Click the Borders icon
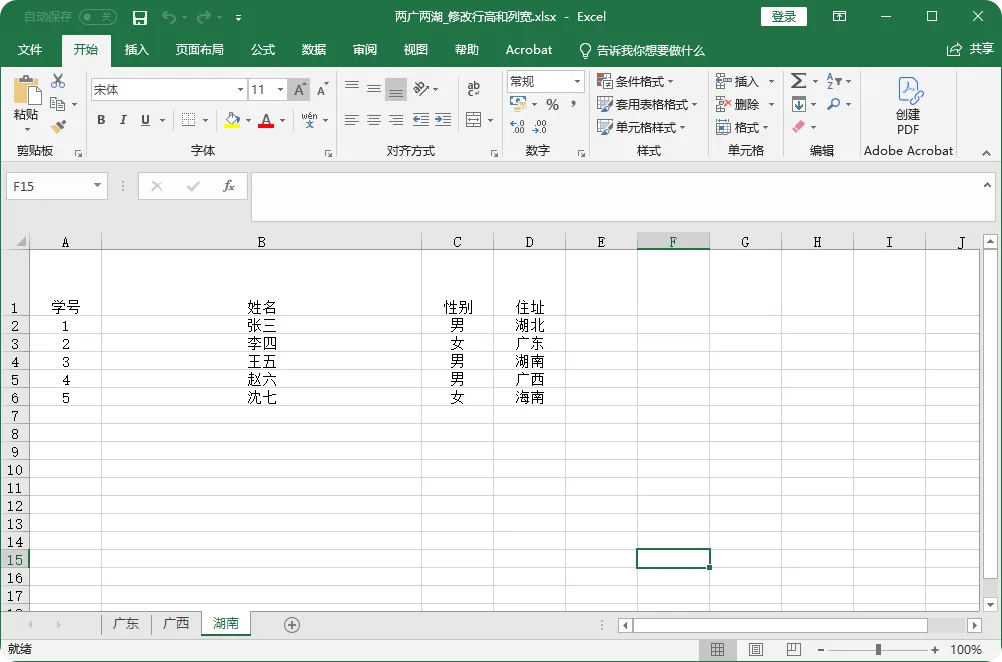Screen dimensions: 1002x662 pos(188,119)
